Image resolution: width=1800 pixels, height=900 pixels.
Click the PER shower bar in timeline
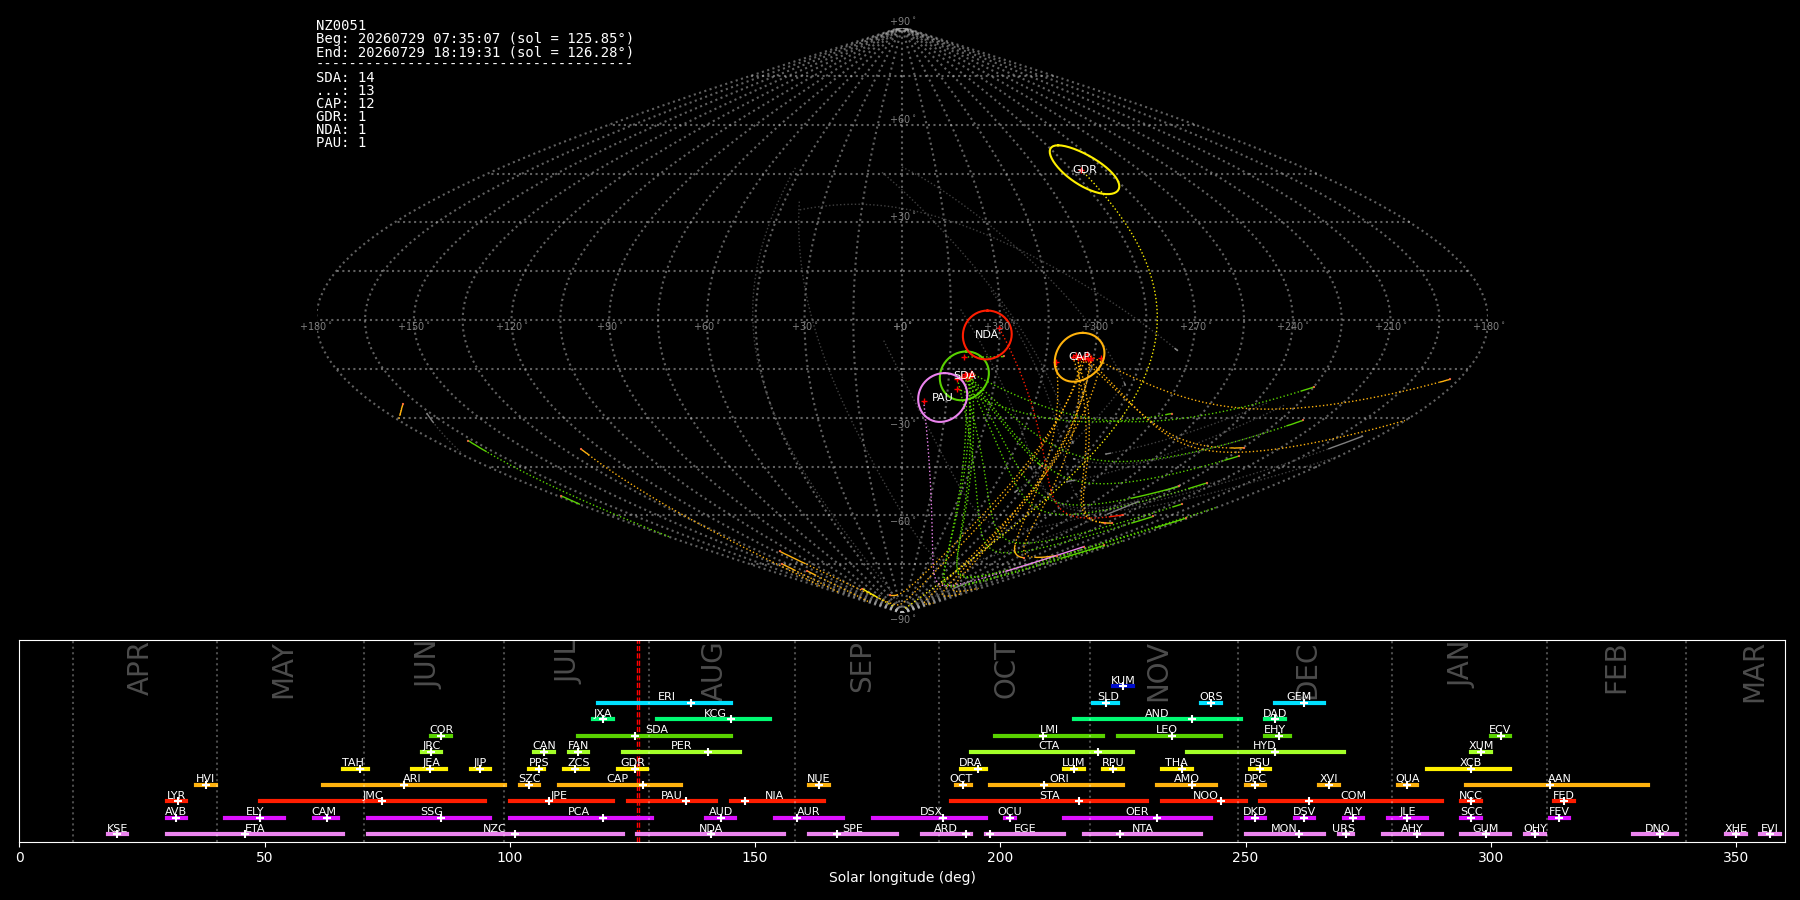click(681, 752)
